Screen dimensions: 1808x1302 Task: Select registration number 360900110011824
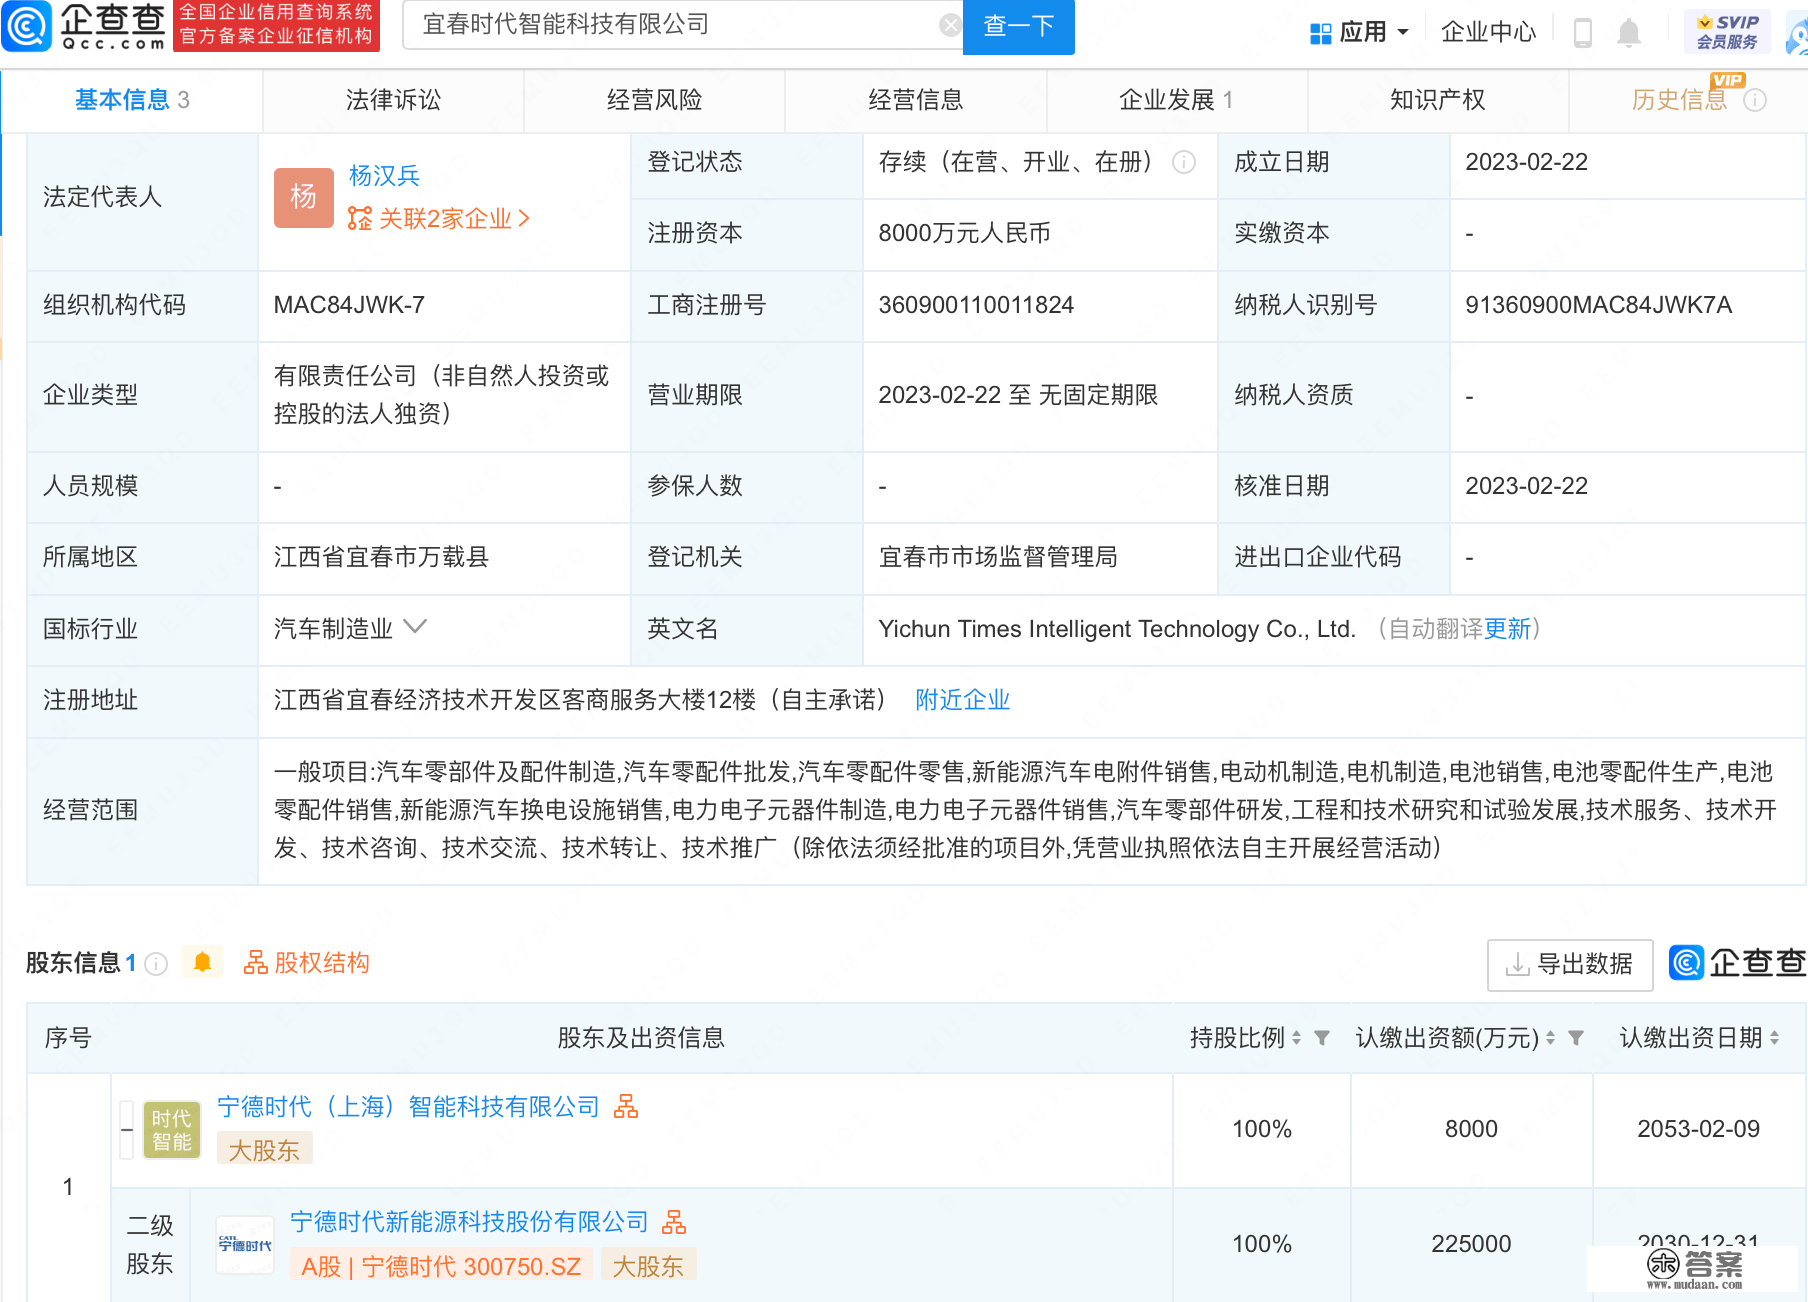coord(976,305)
